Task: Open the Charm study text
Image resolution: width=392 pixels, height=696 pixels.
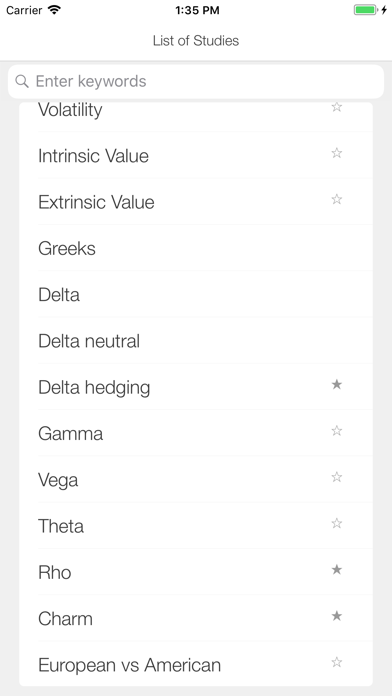Action: coord(65,618)
